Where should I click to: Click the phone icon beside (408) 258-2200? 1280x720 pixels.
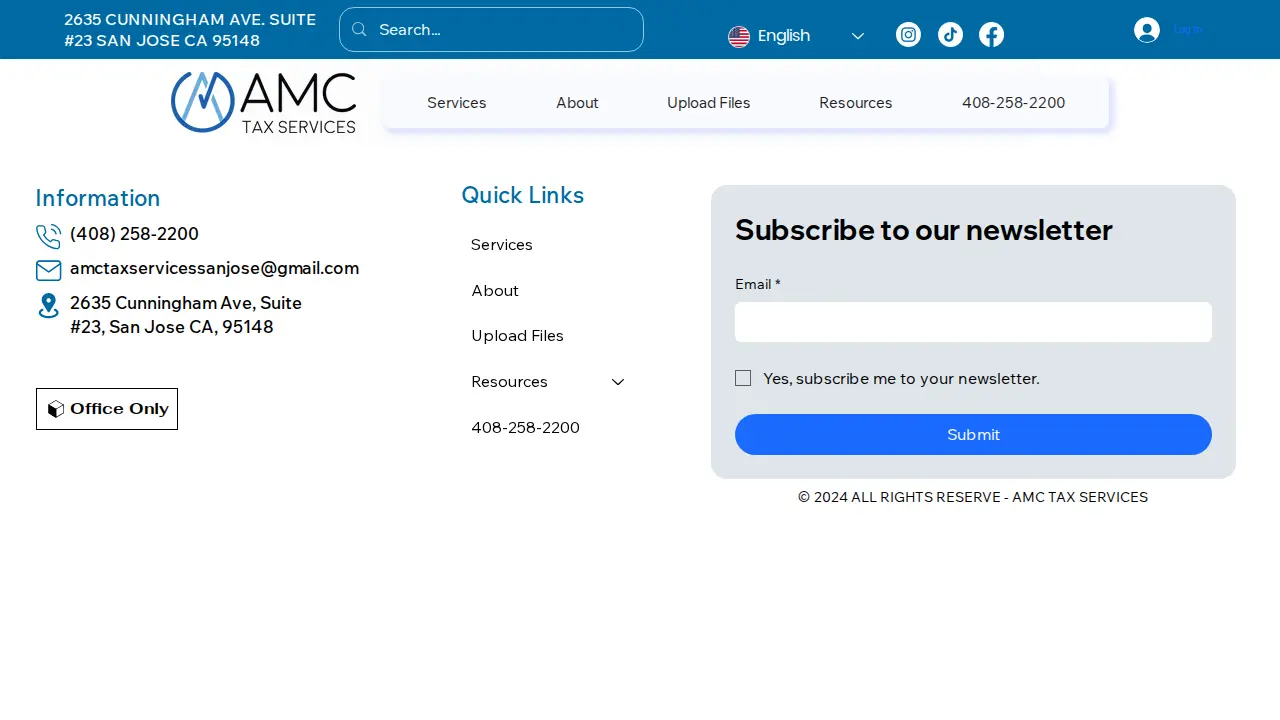48,236
